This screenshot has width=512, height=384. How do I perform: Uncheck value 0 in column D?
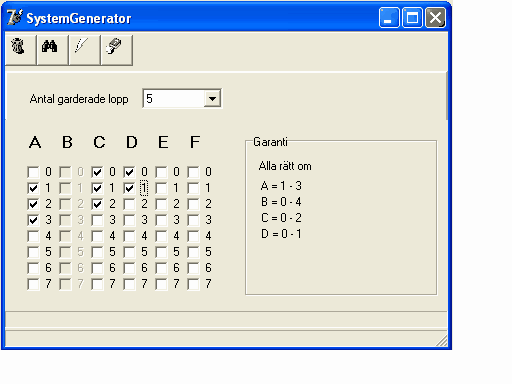point(129,172)
